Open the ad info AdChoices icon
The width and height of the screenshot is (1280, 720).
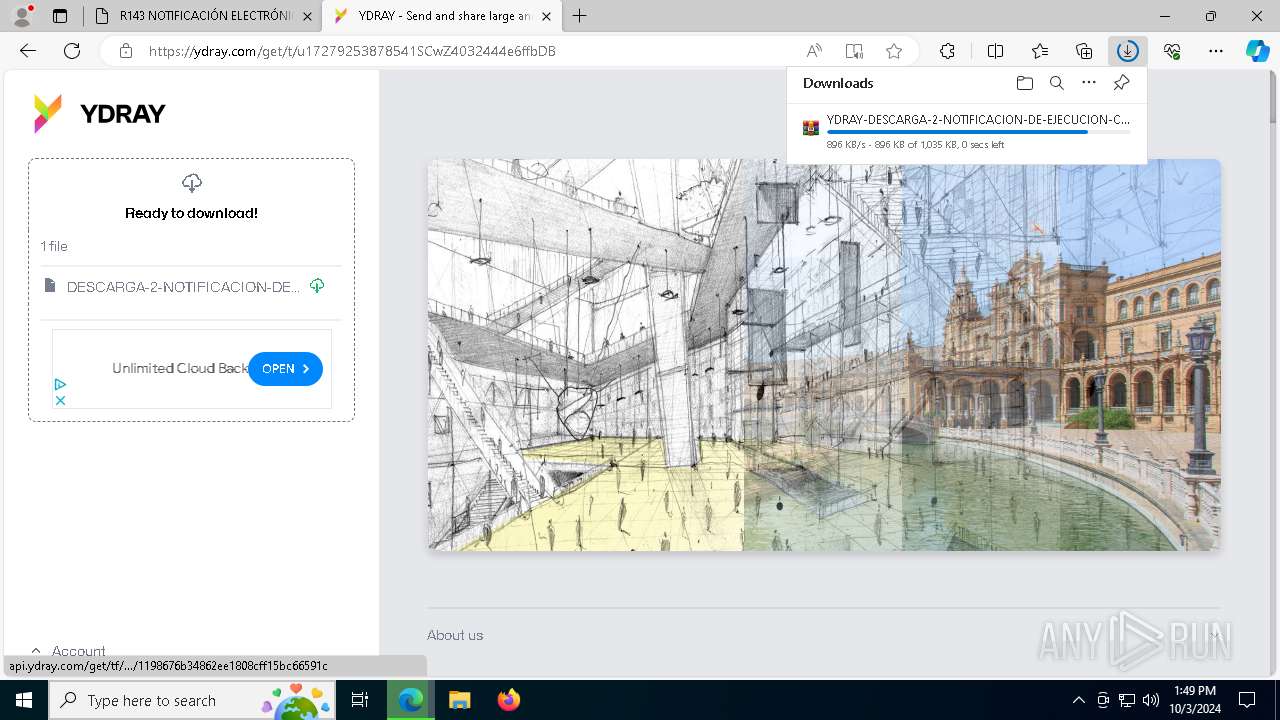(x=60, y=384)
